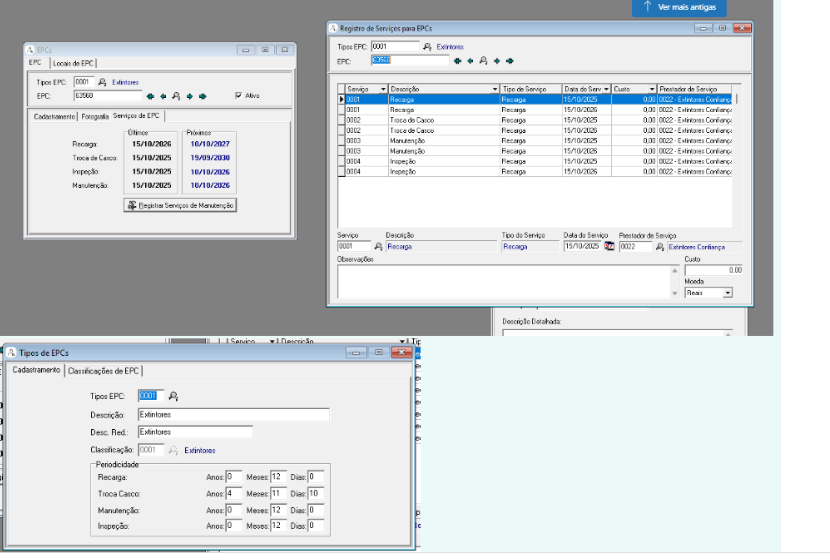Click previous-record arrow in Registro de Serviços
830x560 pixels.
pos(470,60)
